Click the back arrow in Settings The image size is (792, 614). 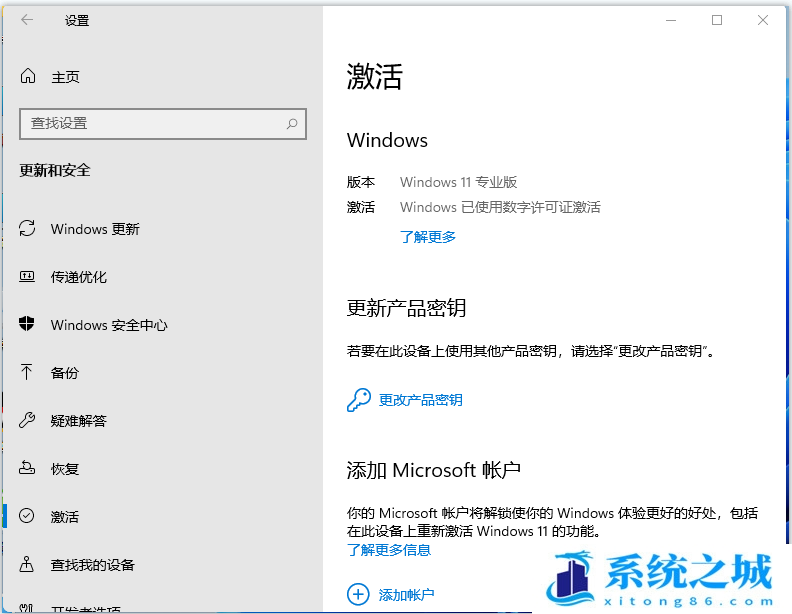[x=27, y=20]
